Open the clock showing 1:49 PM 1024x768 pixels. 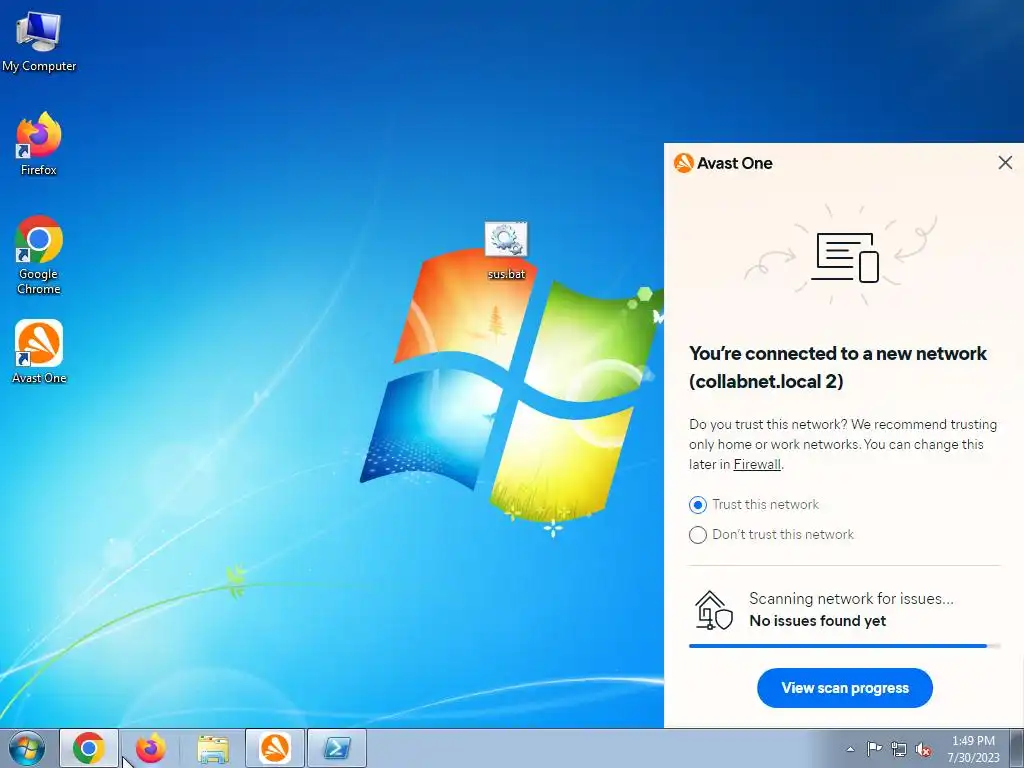tap(973, 749)
